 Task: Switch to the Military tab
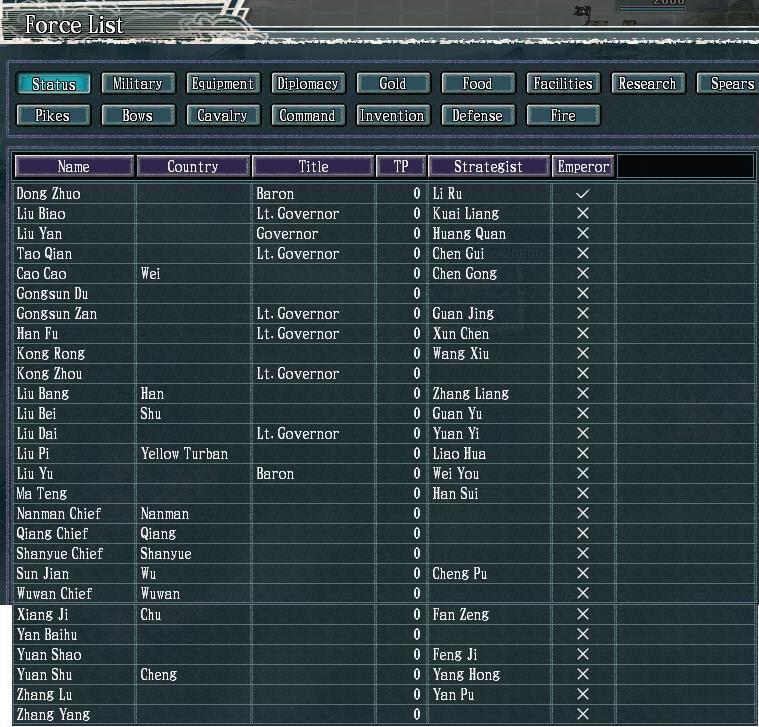(x=137, y=84)
